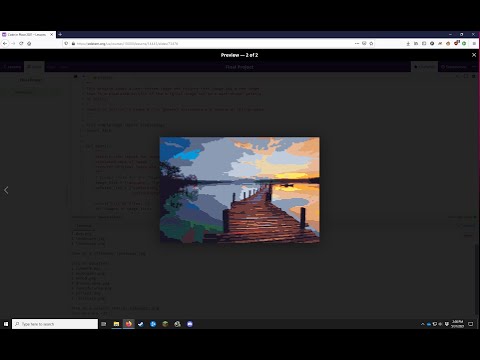The width and height of the screenshot is (480, 360).
Task: Switch to Firefox in the taskbar
Action: tap(128, 324)
